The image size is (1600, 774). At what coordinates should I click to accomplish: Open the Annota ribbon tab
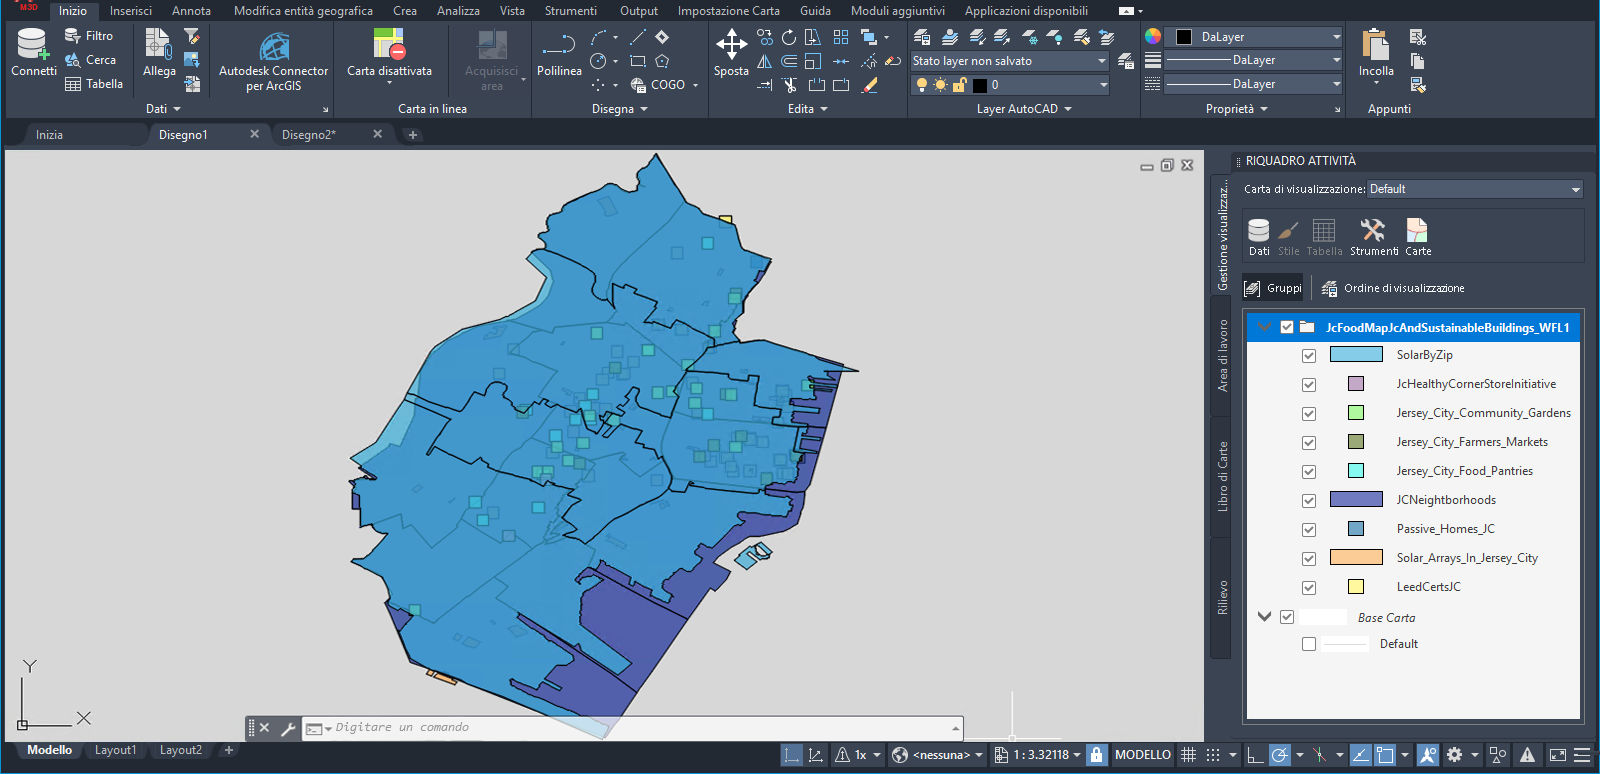191,11
